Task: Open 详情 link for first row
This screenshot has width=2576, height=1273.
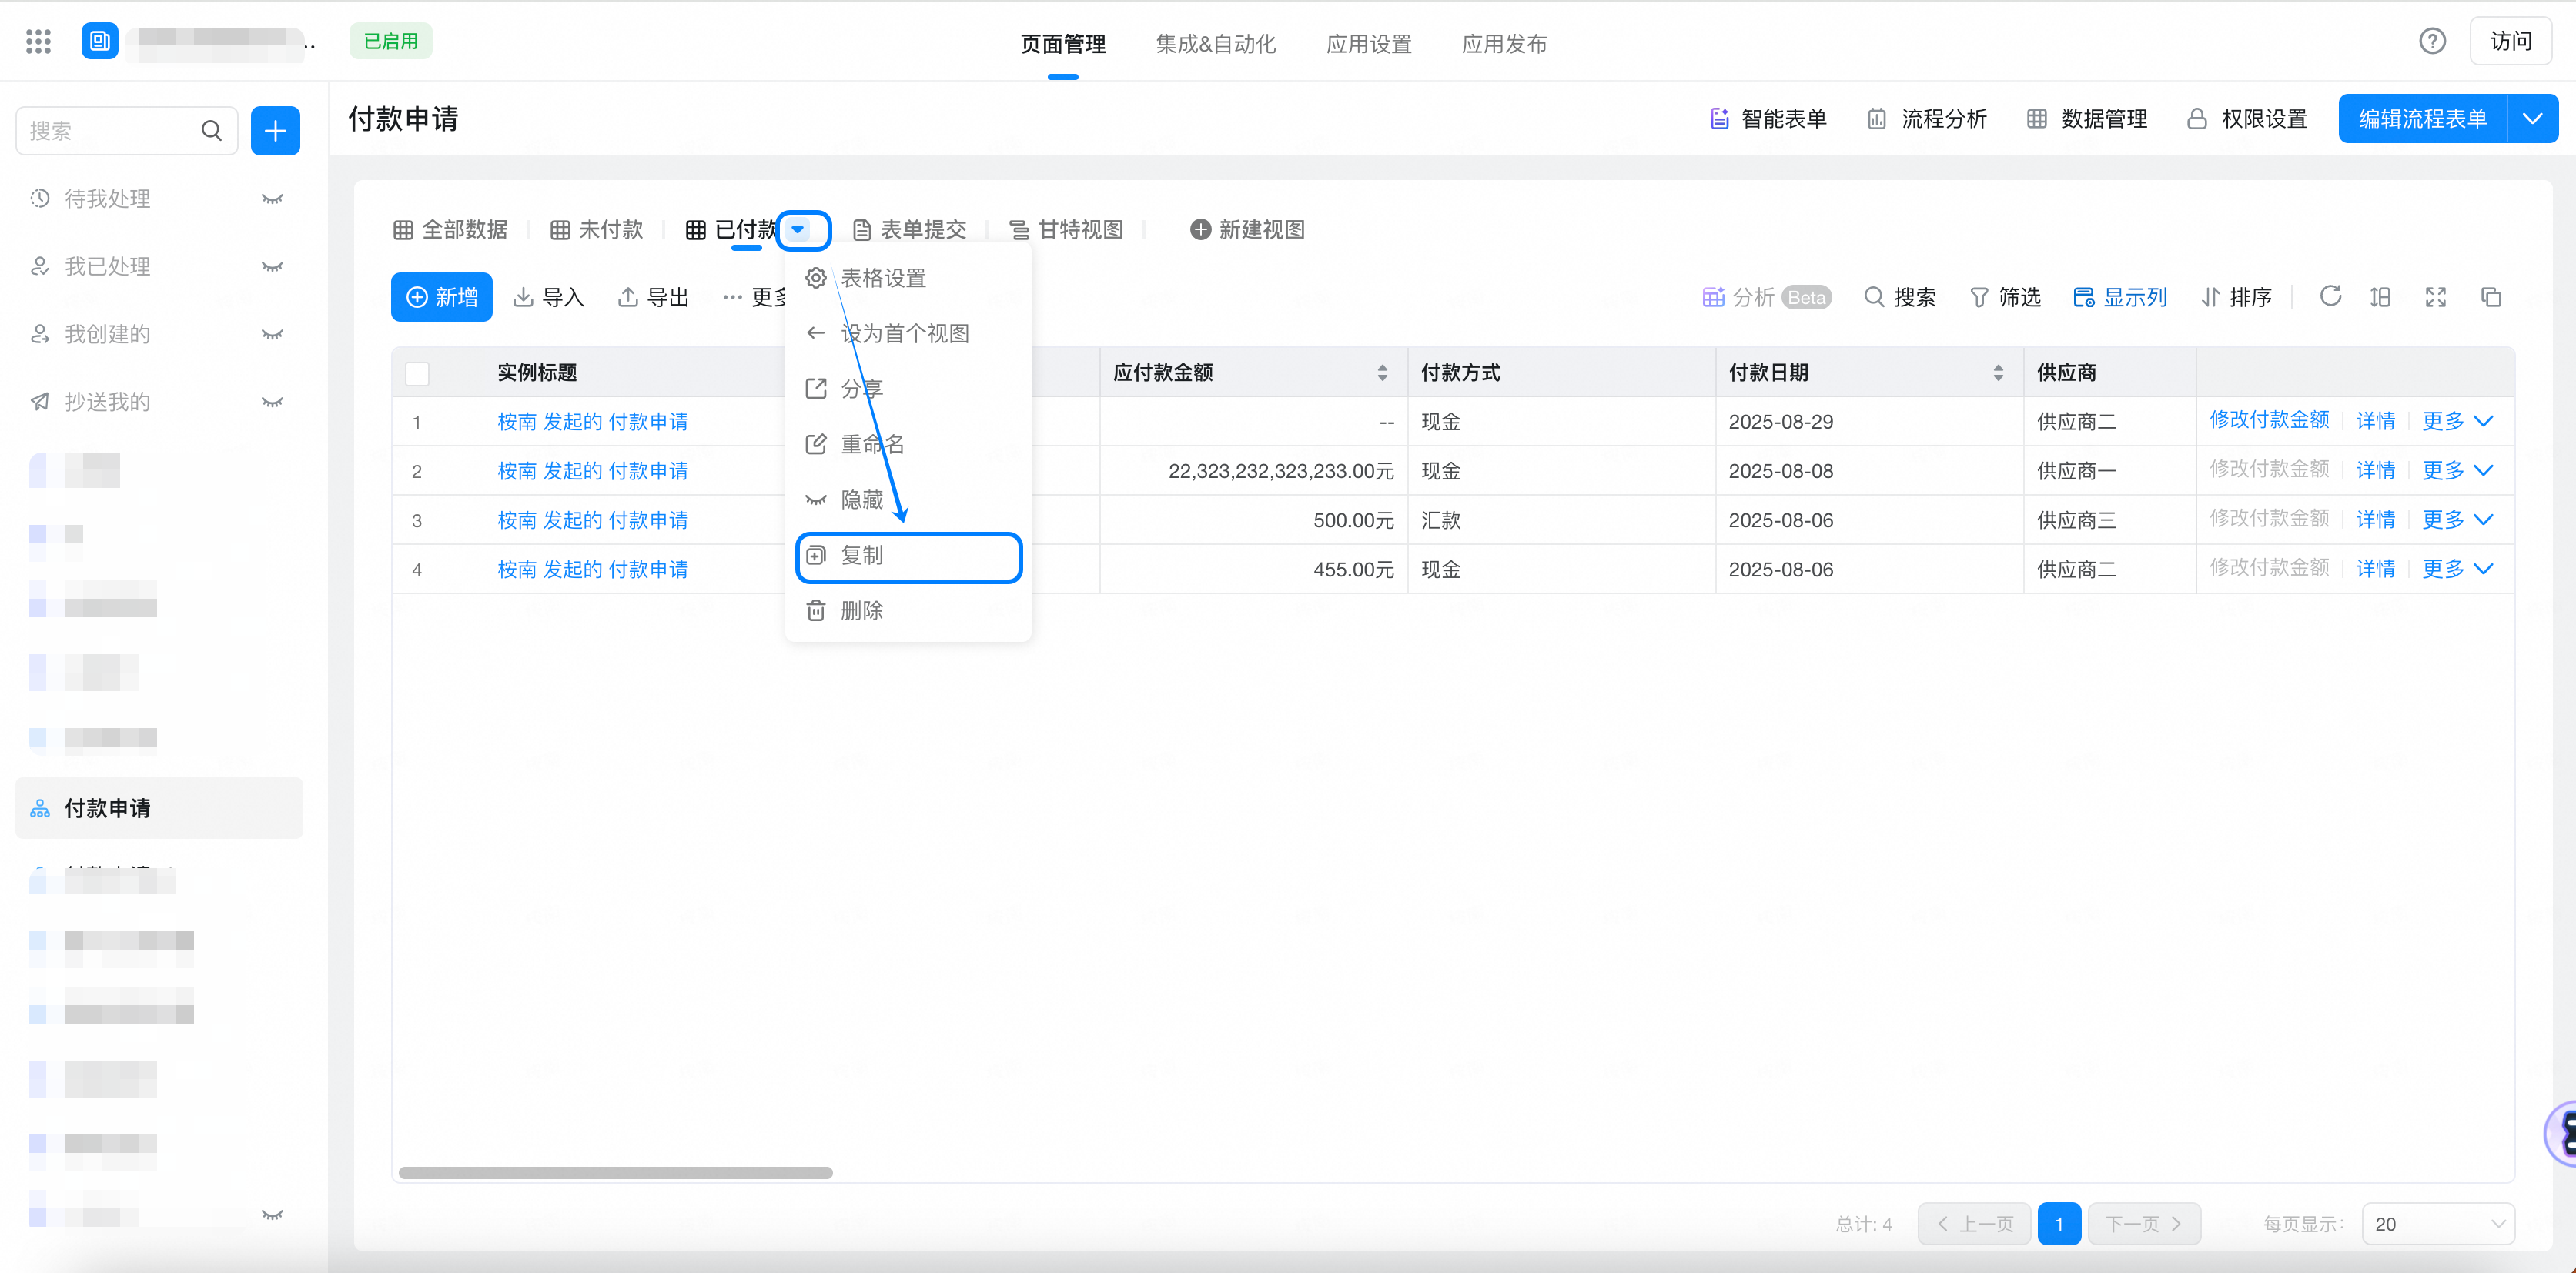Action: pos(2375,421)
